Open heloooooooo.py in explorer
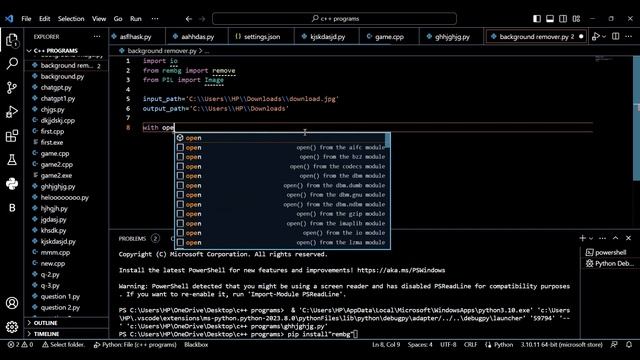The height and width of the screenshot is (360, 640). pos(64,198)
